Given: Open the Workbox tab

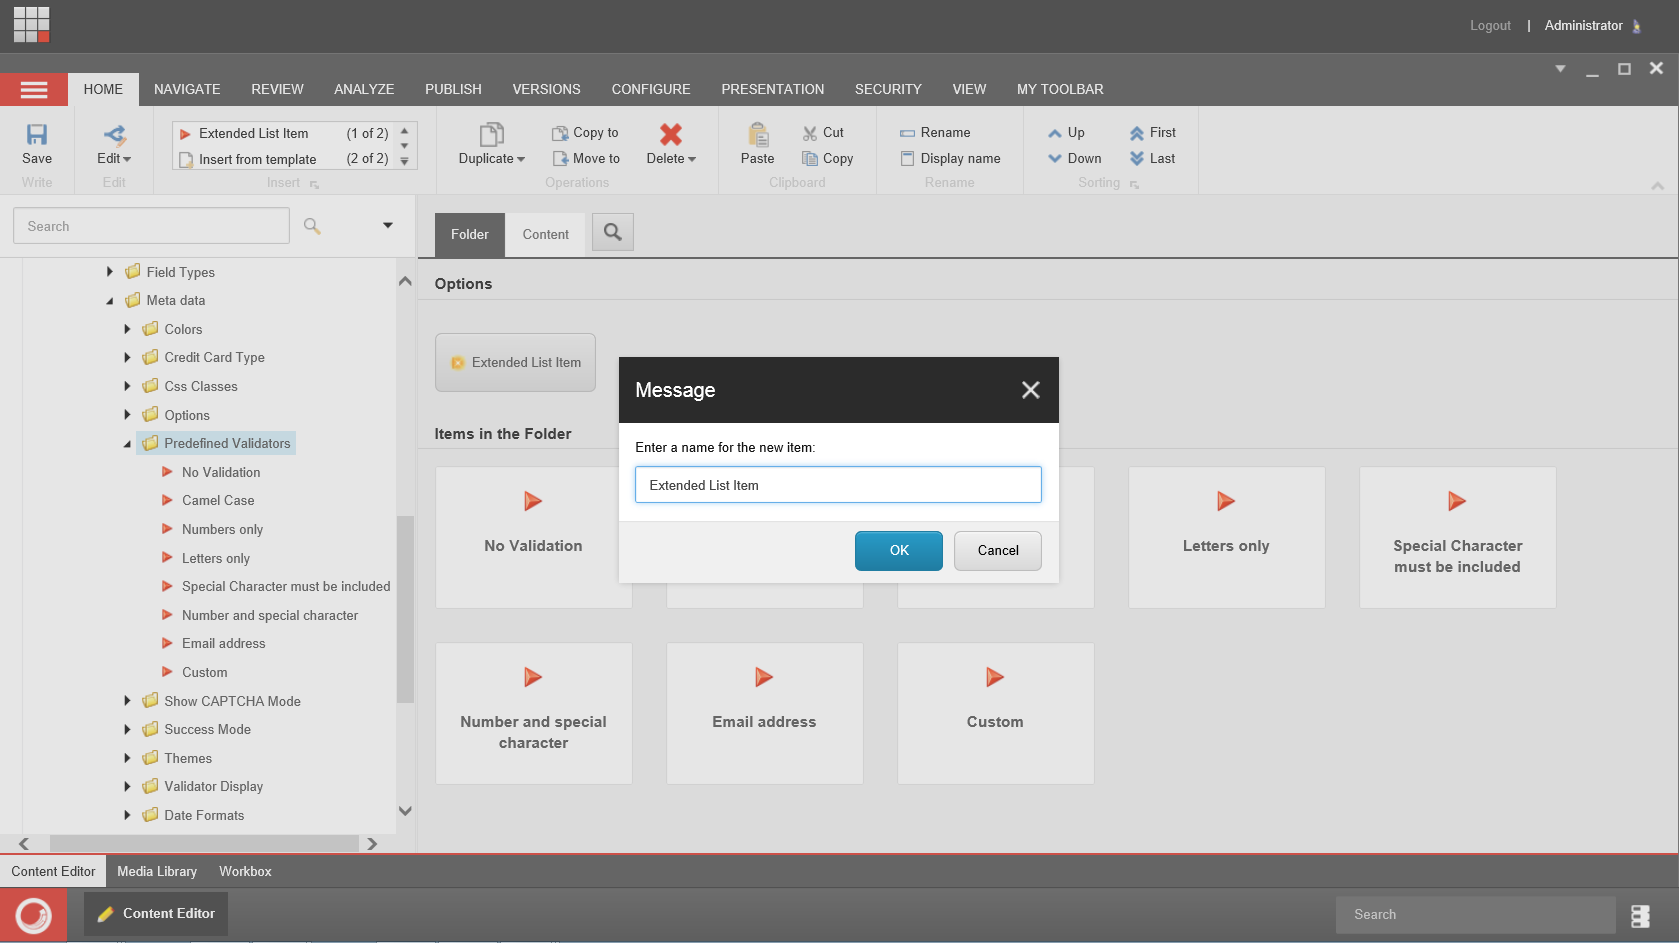Looking at the screenshot, I should [x=245, y=871].
